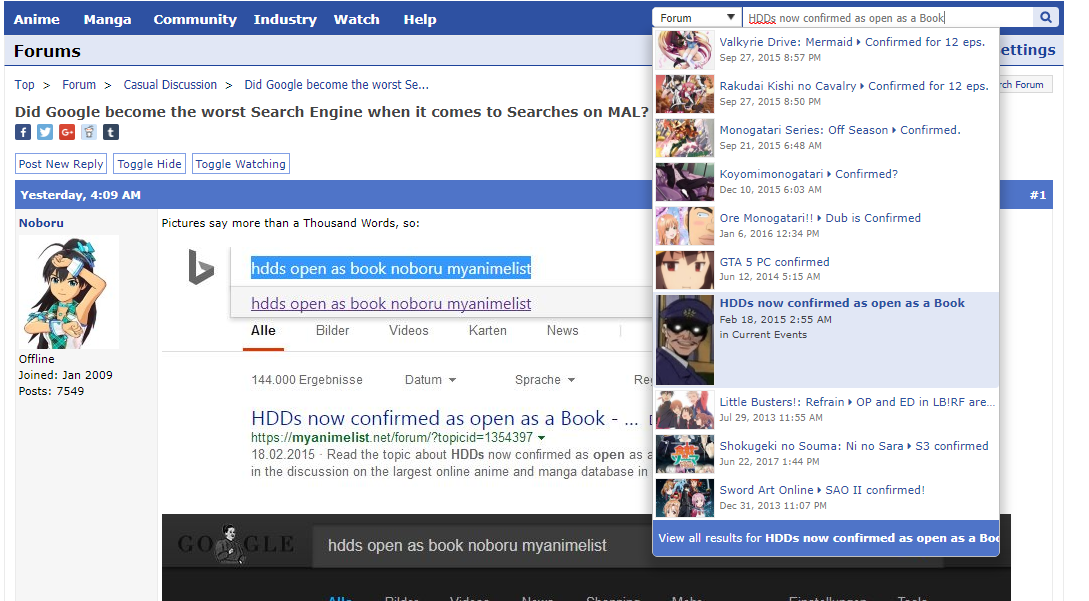Image resolution: width=1089 pixels, height=601 pixels.
Task: Click GTA 5 PC result thumbnail
Action: point(685,270)
